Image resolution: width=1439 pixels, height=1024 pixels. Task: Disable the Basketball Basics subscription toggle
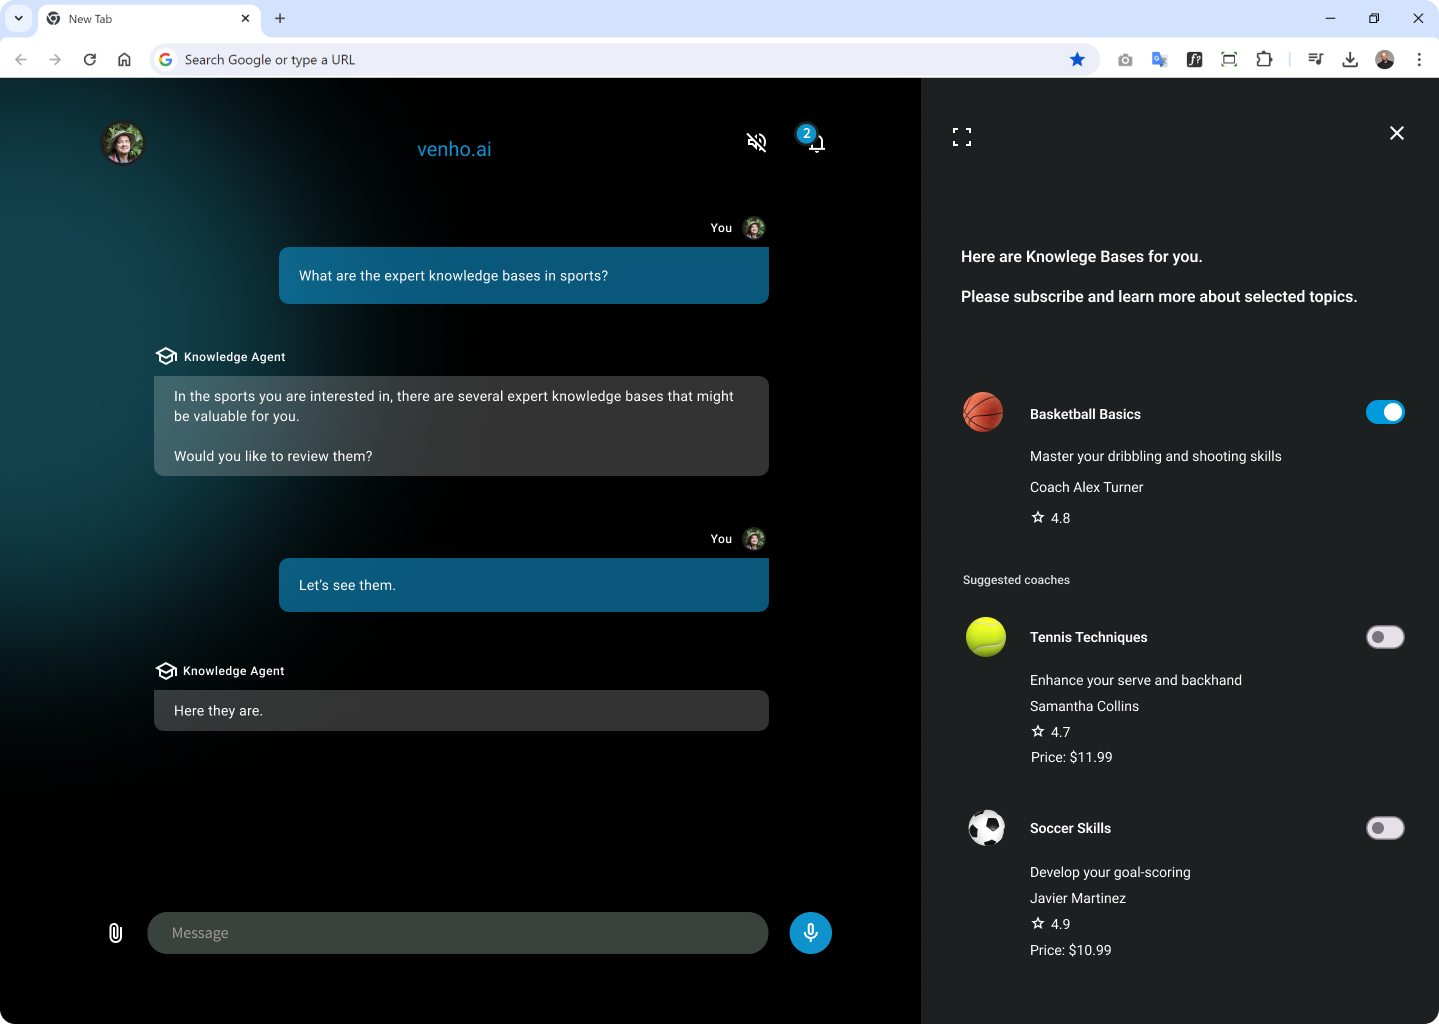[x=1385, y=411]
